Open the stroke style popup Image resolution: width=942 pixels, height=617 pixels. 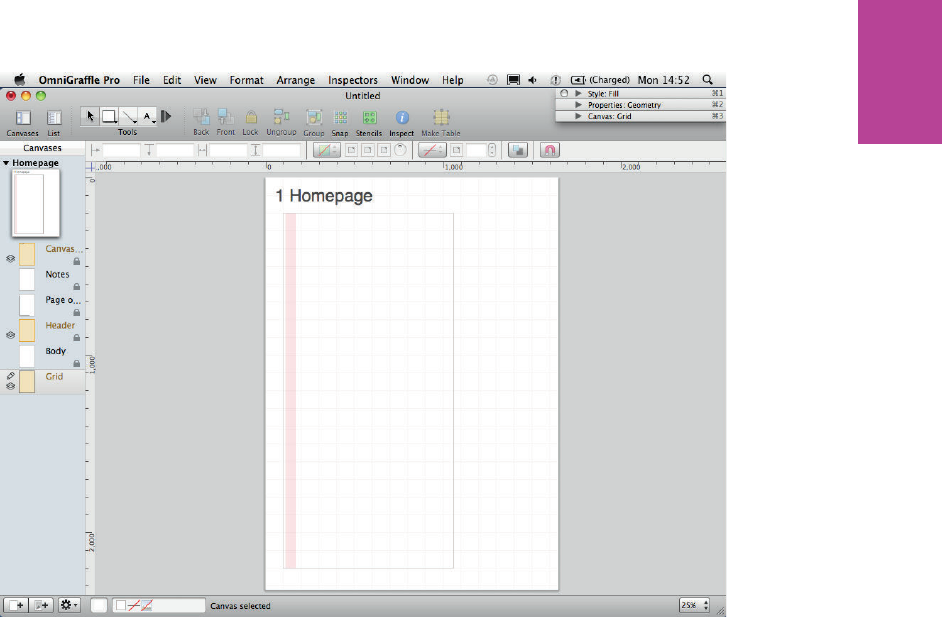[433, 150]
